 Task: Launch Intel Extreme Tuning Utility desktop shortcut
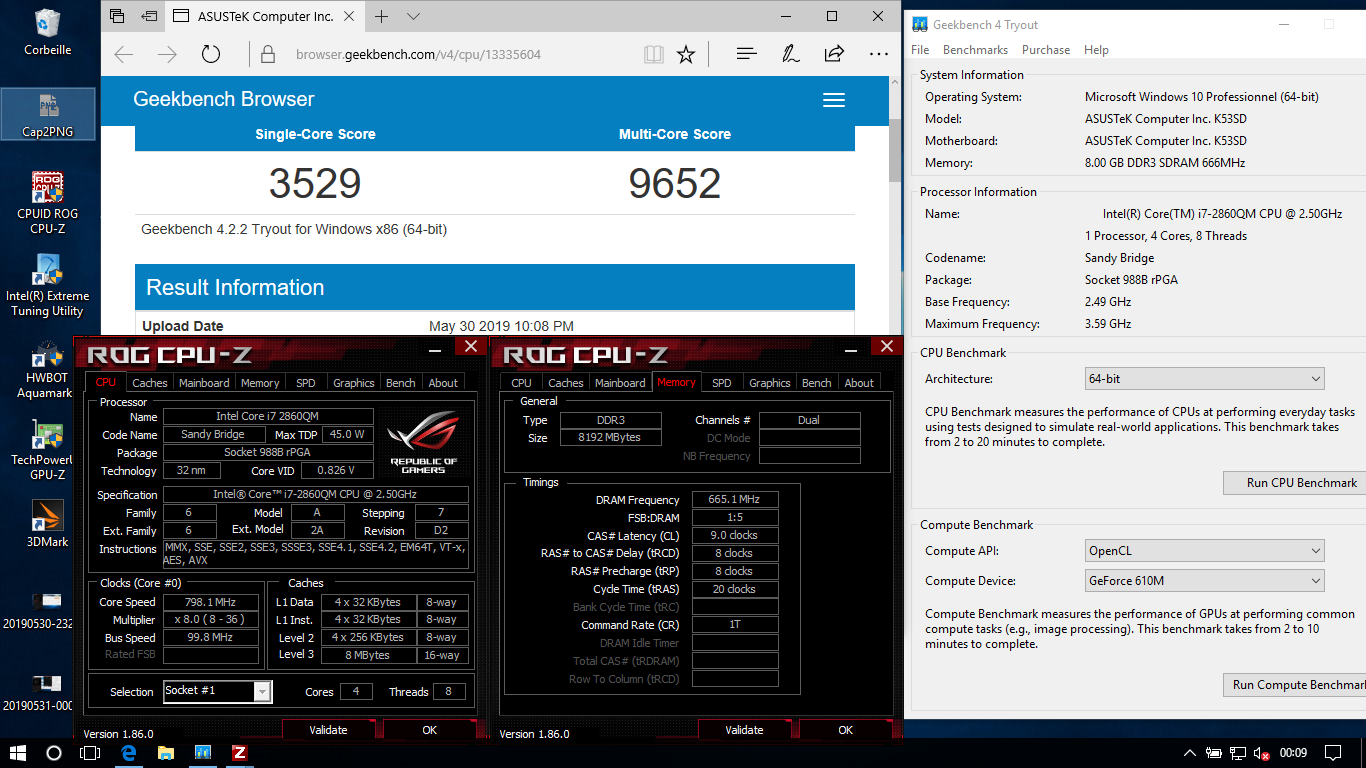(47, 286)
